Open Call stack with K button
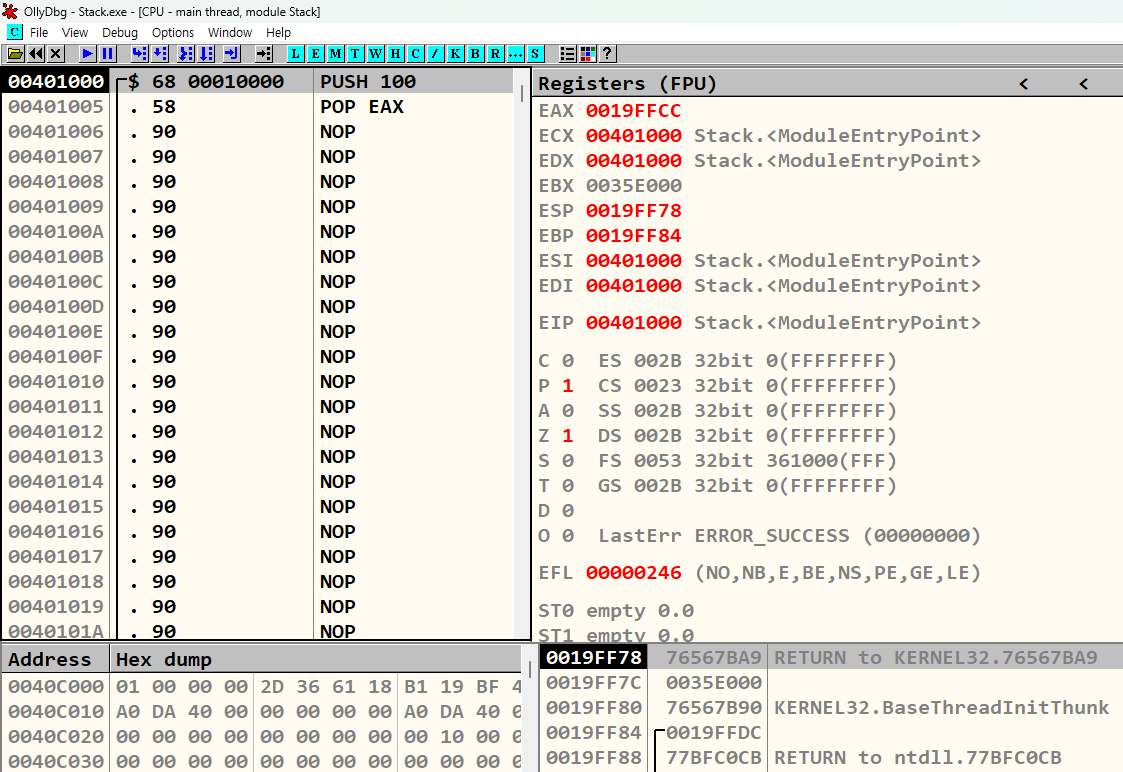The image size is (1123, 772). [455, 53]
